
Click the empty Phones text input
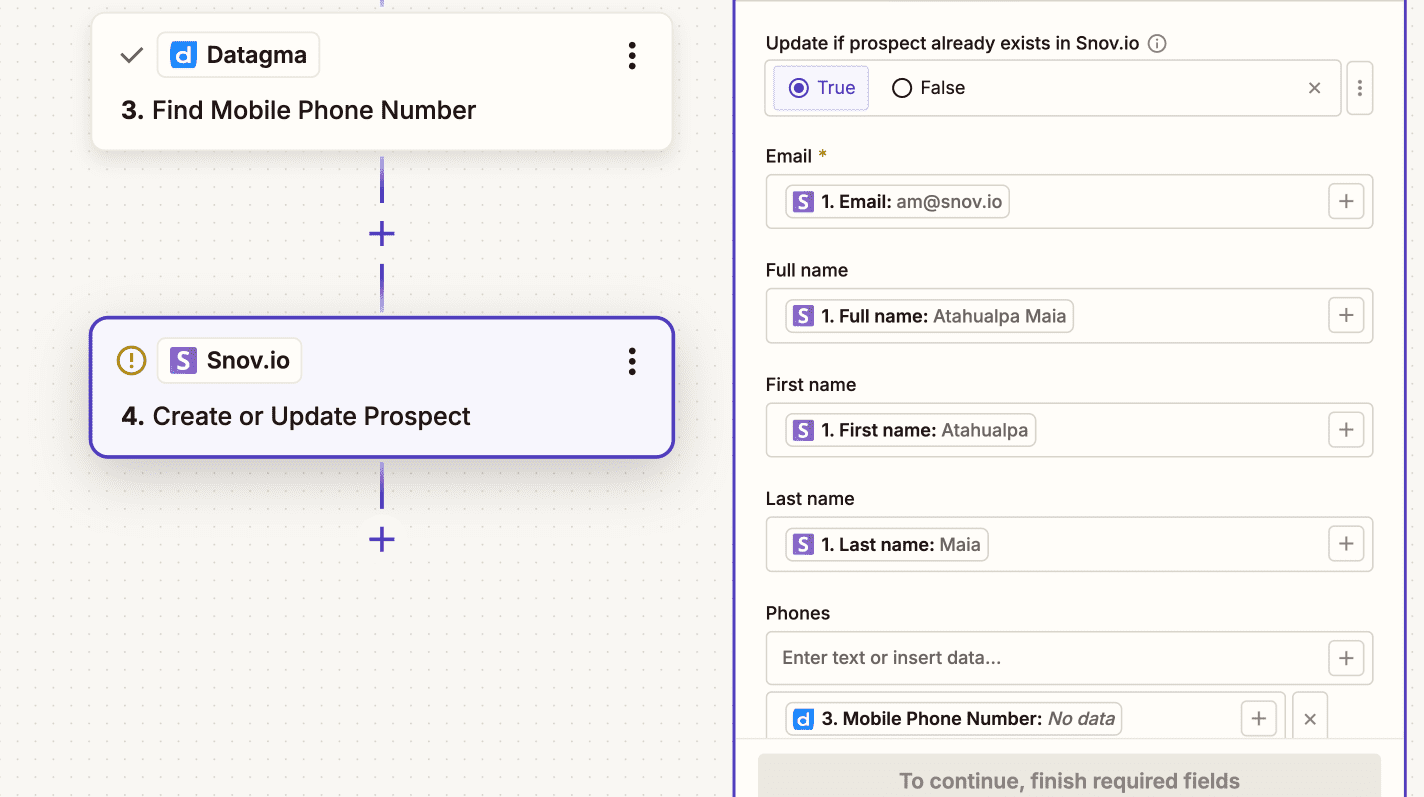coord(1040,658)
